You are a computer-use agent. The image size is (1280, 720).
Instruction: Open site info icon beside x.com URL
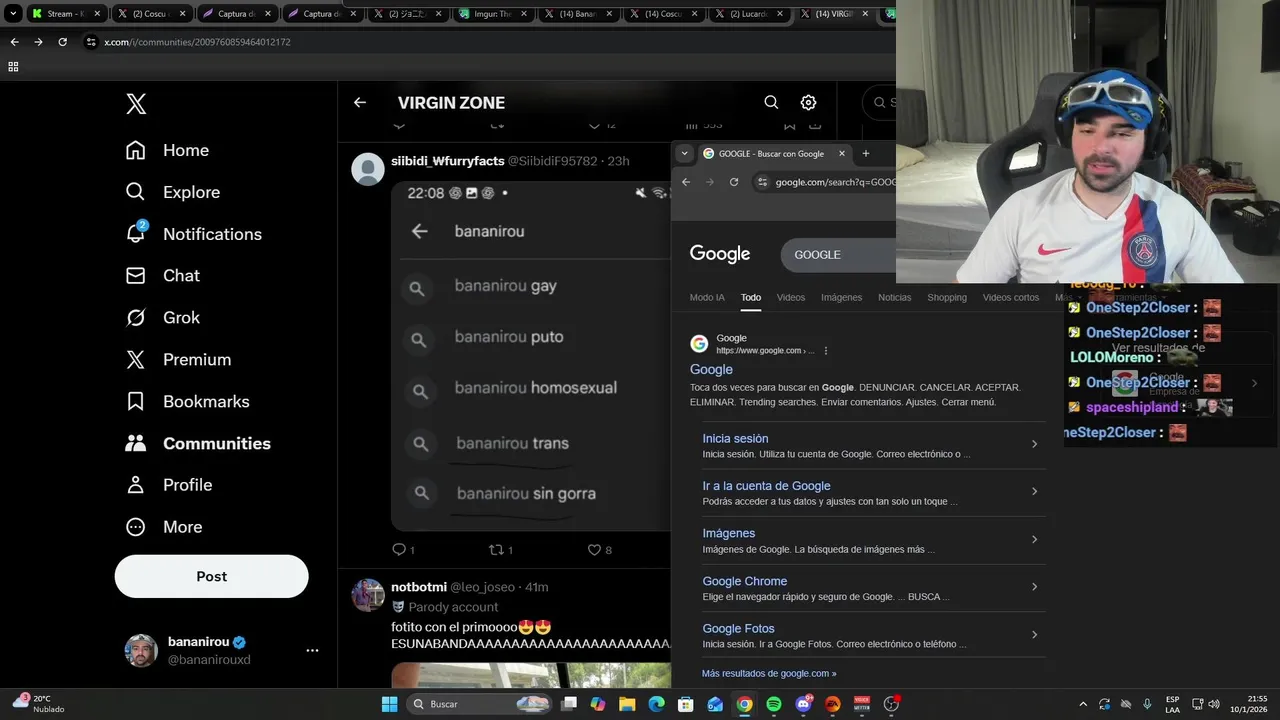tap(91, 42)
